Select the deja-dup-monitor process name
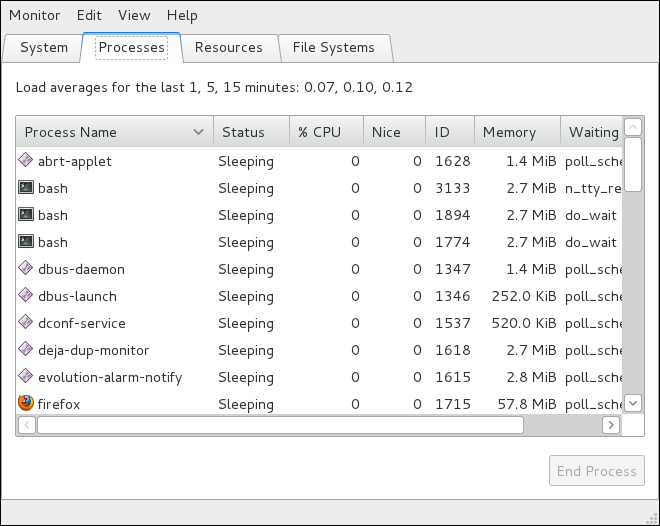The width and height of the screenshot is (660, 526). [x=93, y=351]
